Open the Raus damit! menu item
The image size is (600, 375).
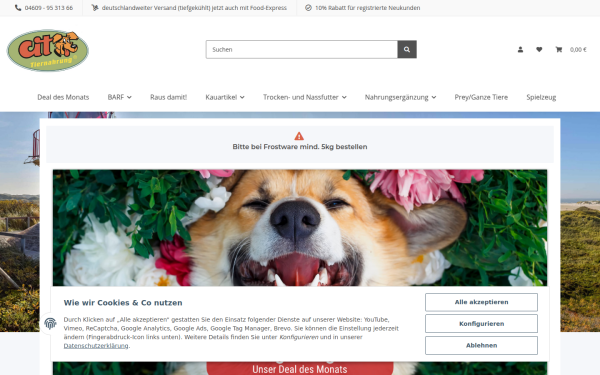[168, 97]
